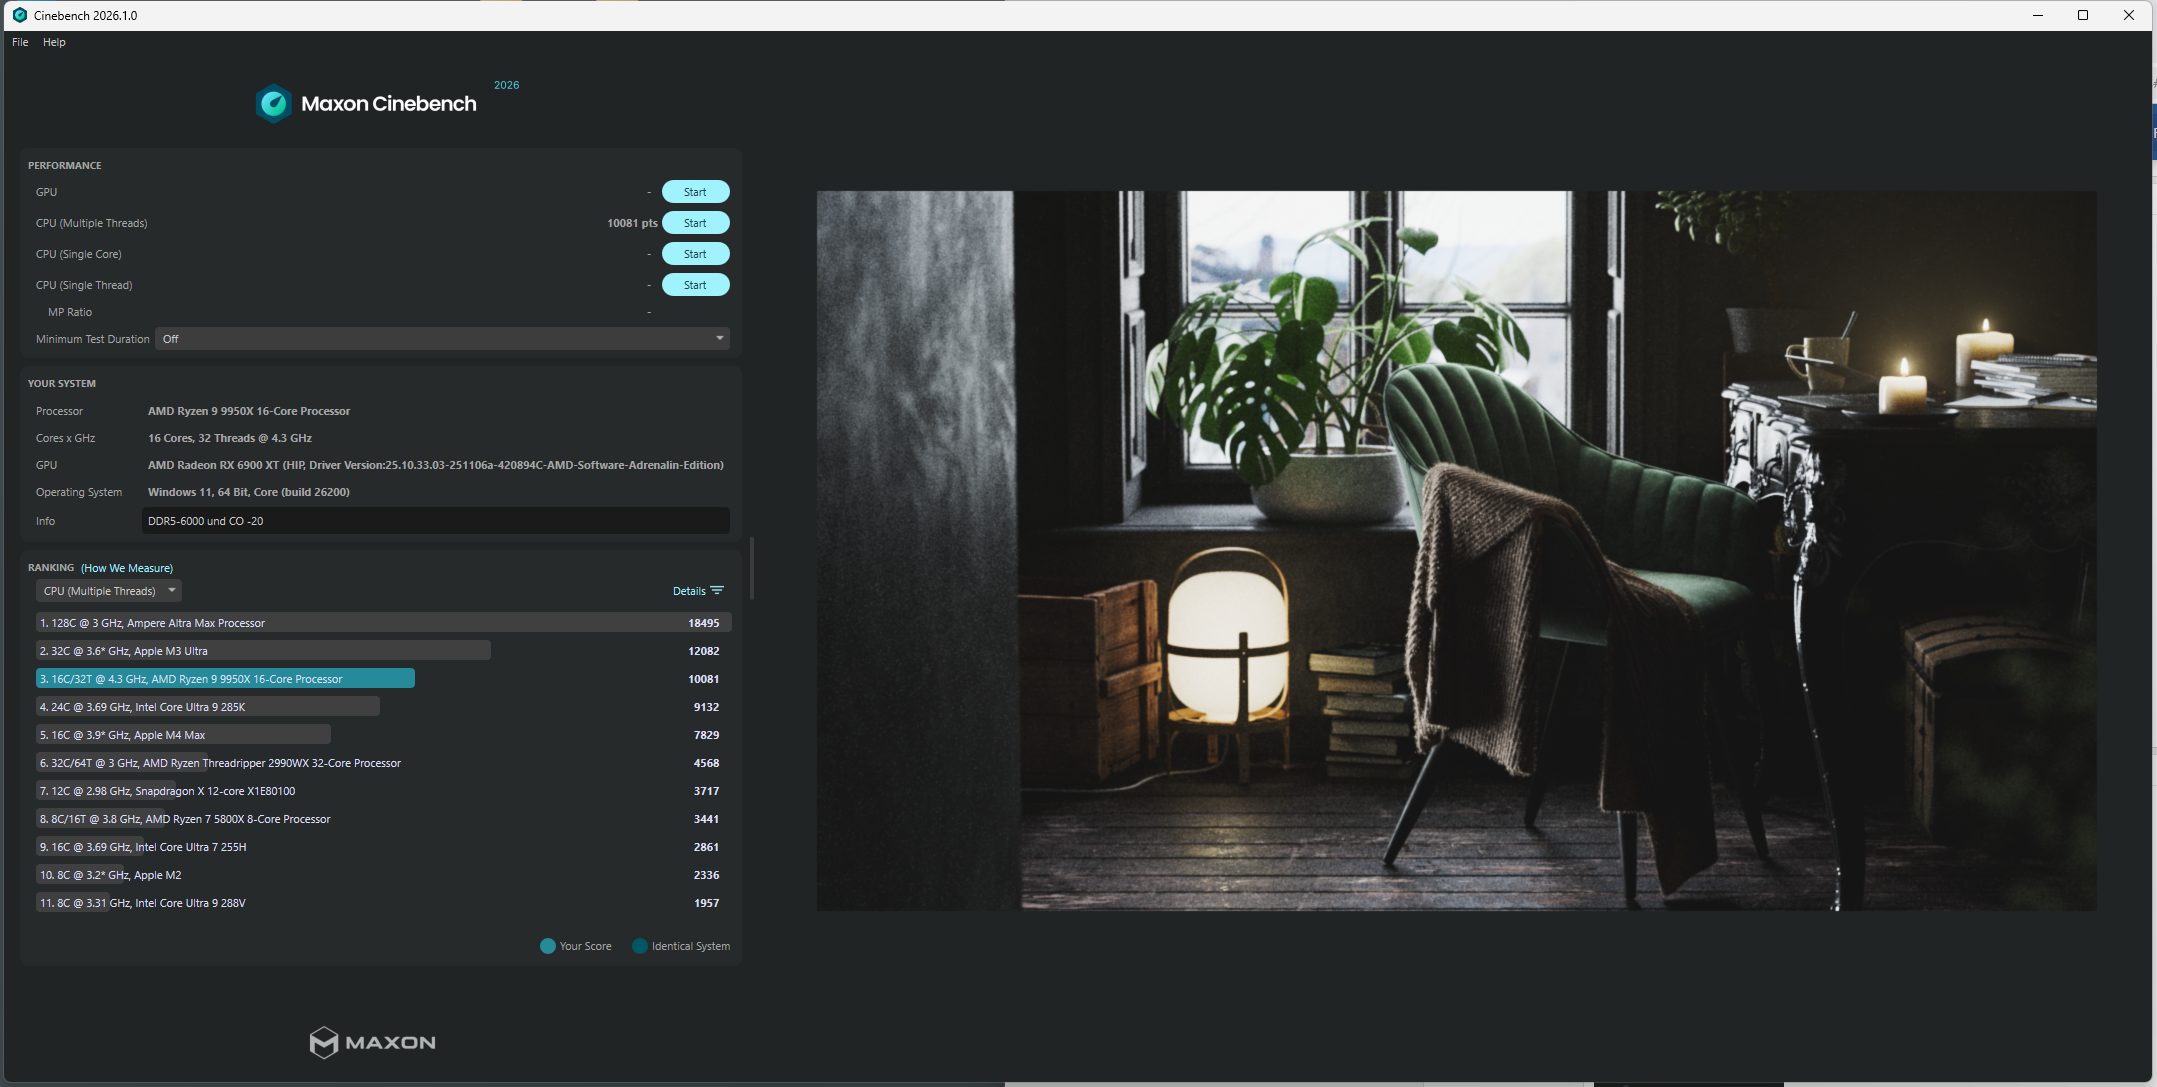Click the Identical System legend color dot
Image resolution: width=2157 pixels, height=1087 pixels.
640,946
